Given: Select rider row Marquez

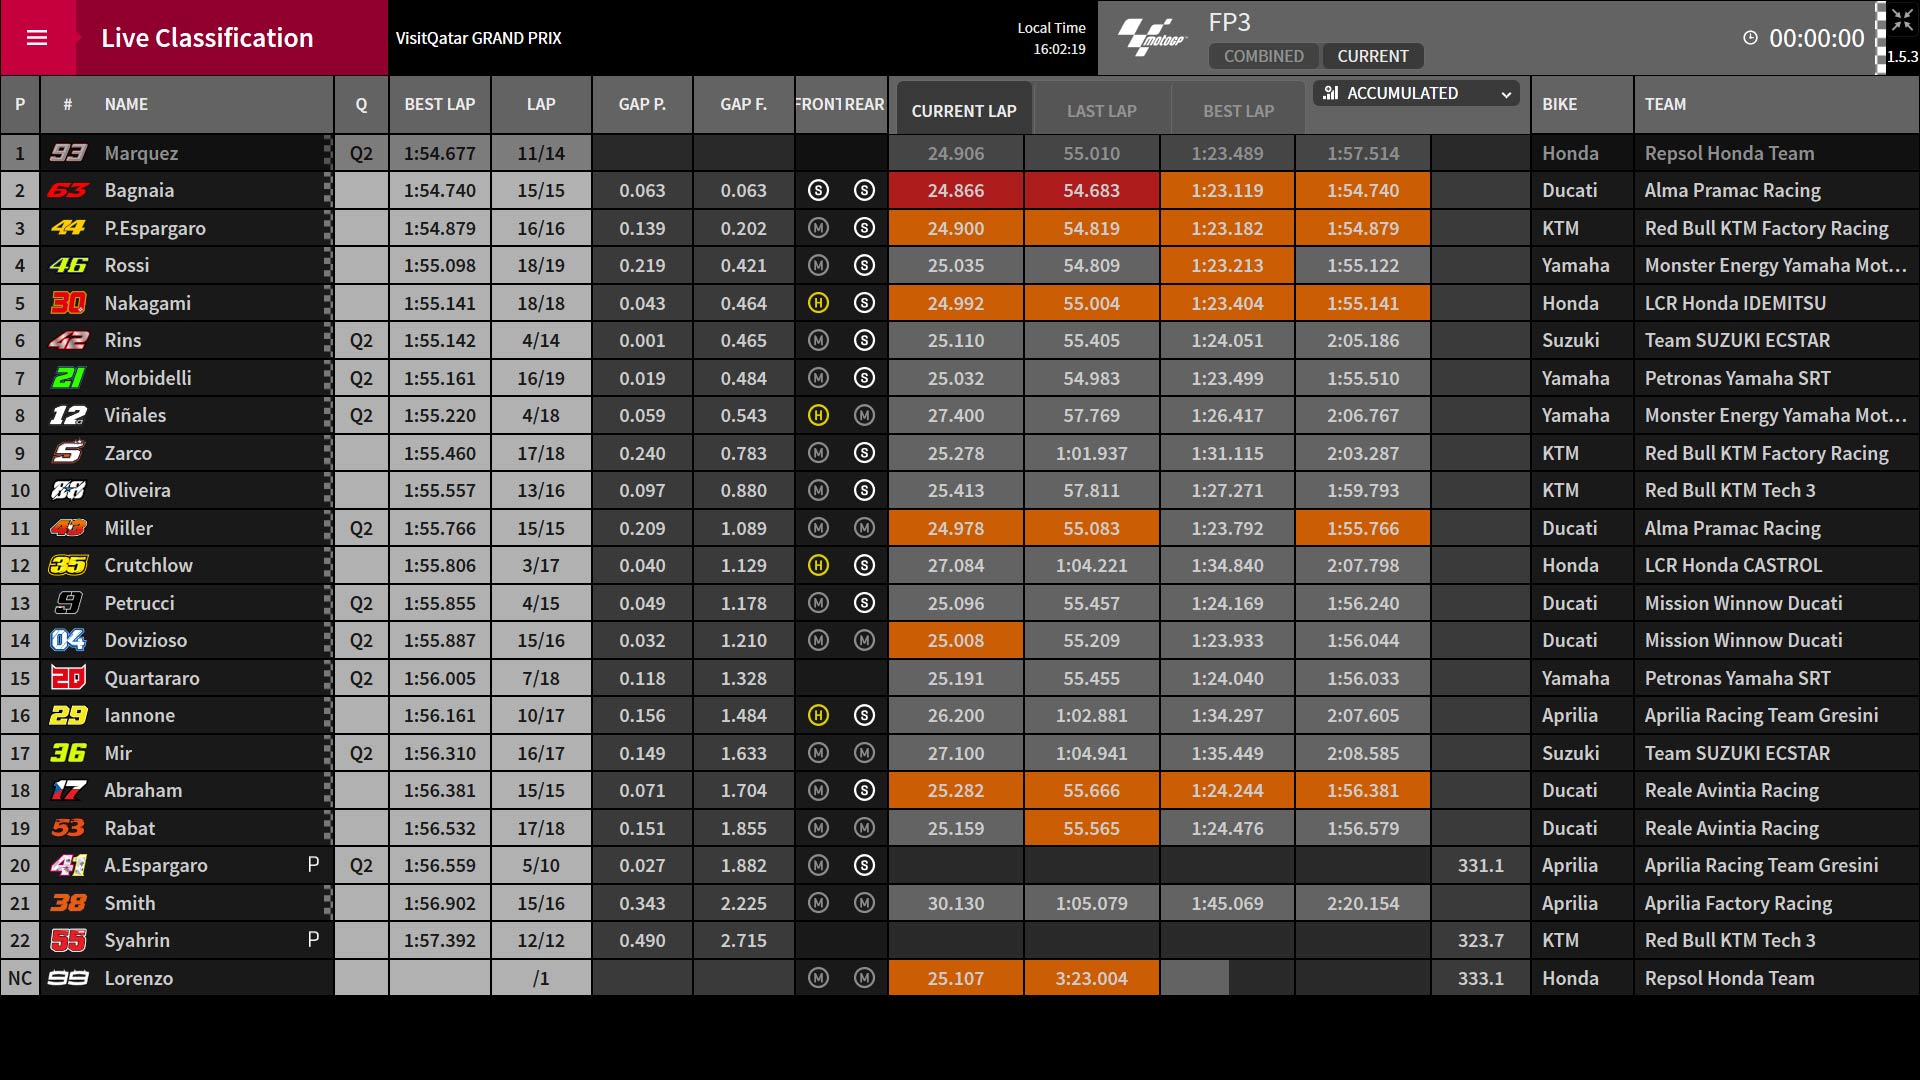Looking at the screenshot, I should pyautogui.click(x=960, y=153).
